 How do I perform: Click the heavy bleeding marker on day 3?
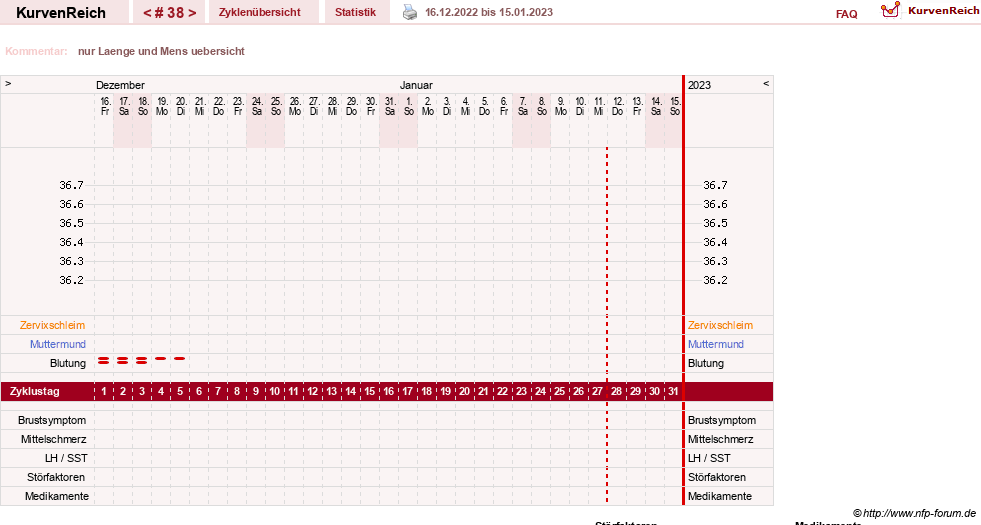tap(142, 360)
